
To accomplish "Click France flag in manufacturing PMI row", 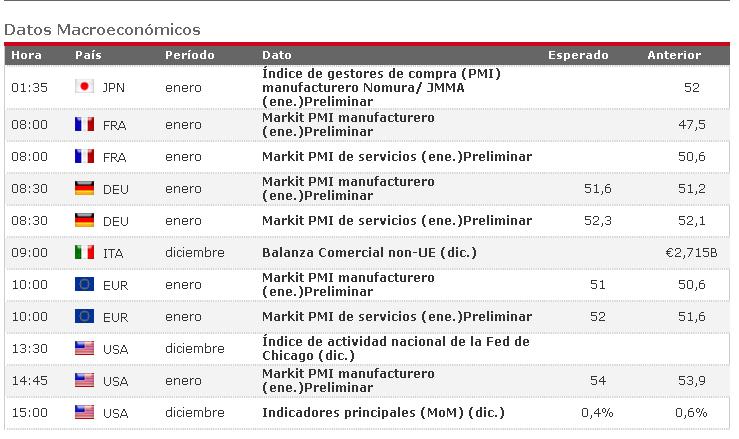I will click(x=84, y=125).
